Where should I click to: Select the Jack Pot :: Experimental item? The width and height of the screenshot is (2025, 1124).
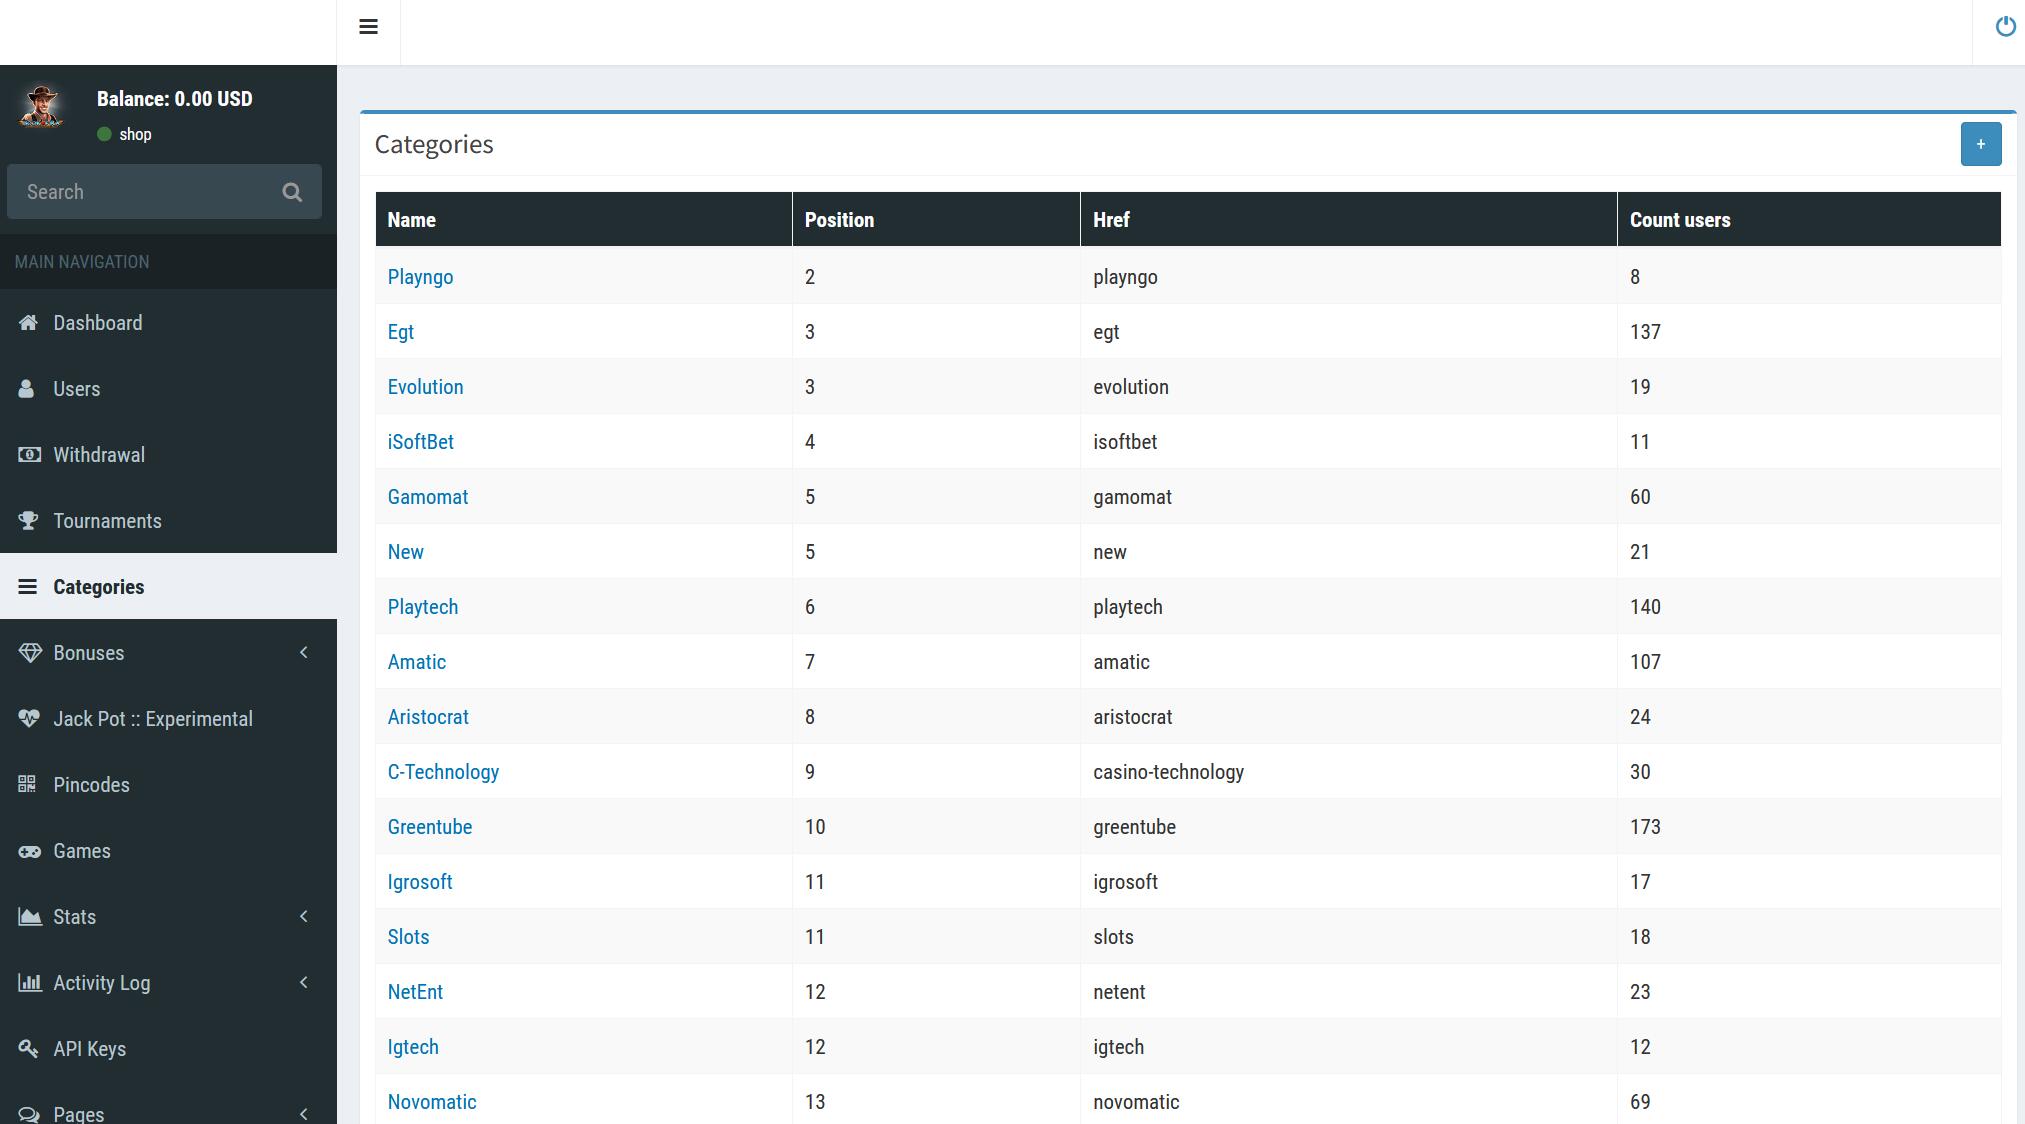pos(168,718)
